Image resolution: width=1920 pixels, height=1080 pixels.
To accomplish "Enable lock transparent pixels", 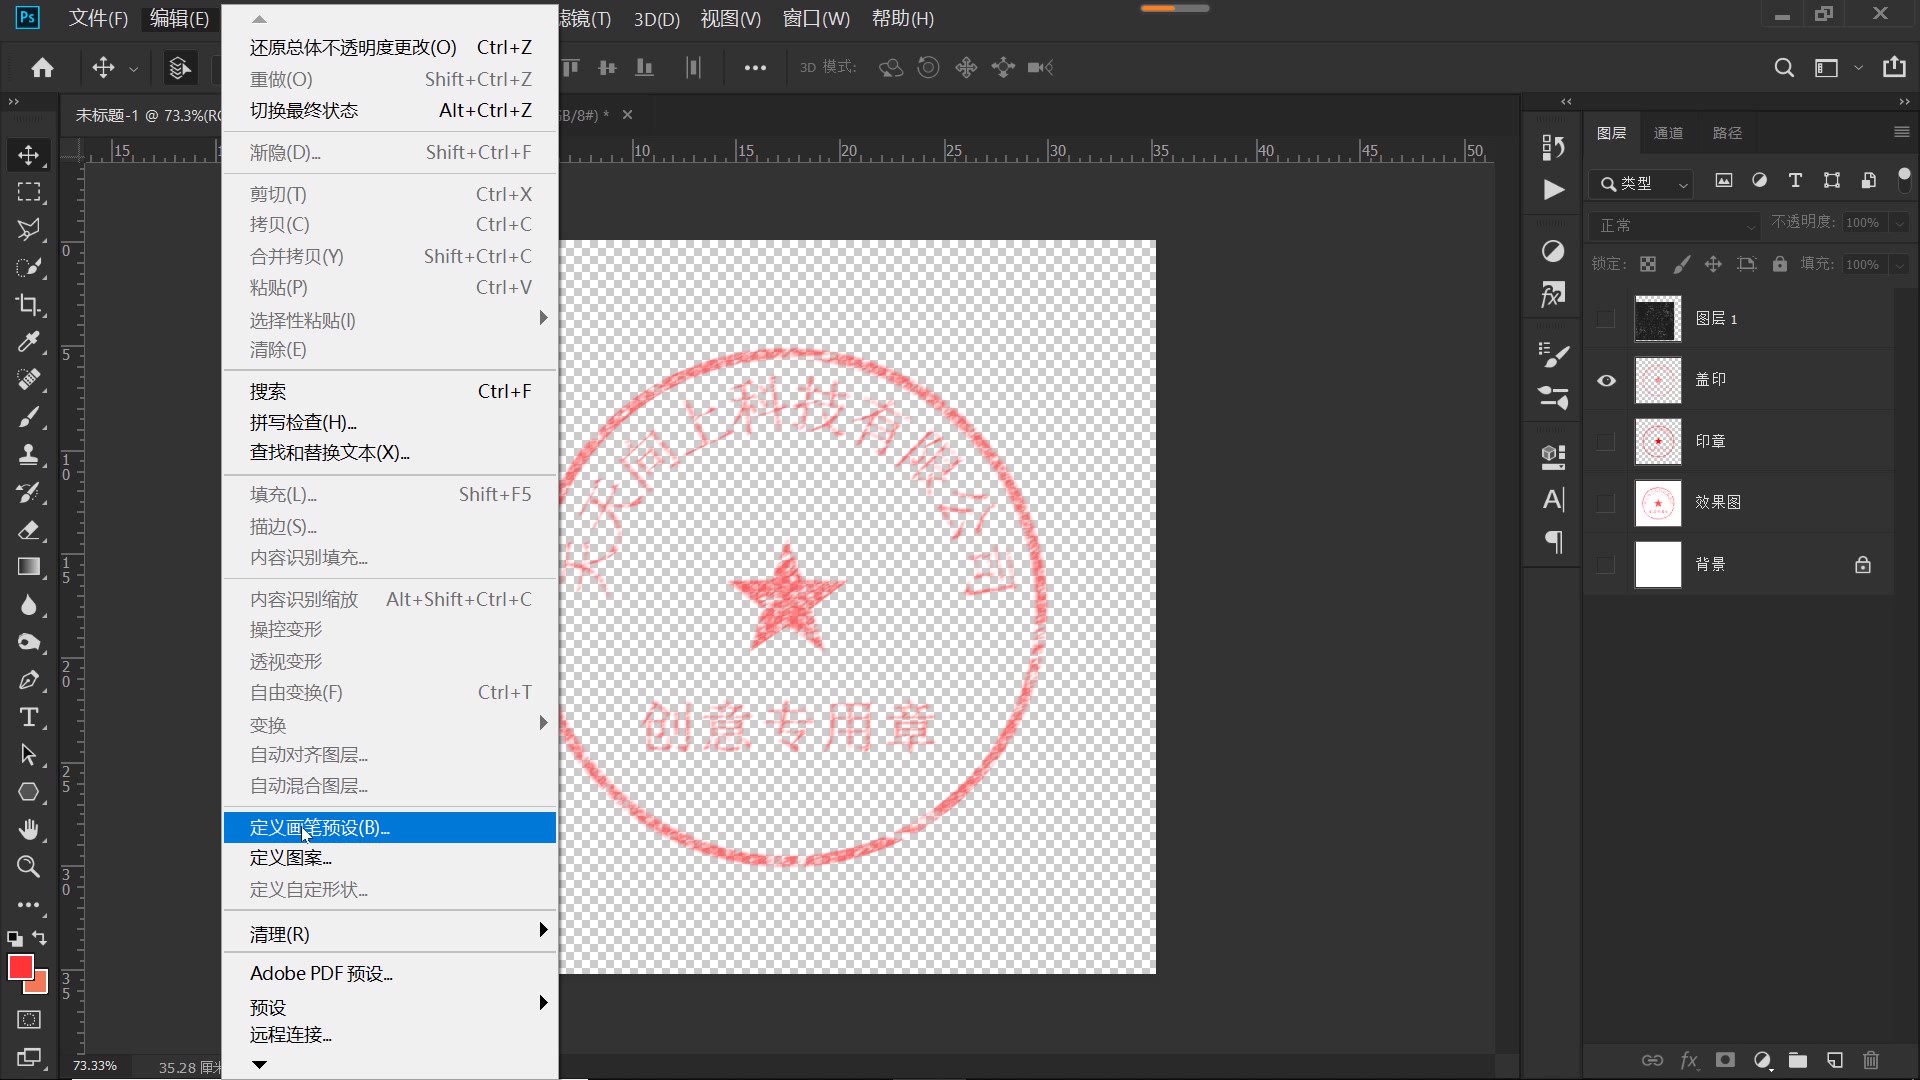I will pyautogui.click(x=1648, y=263).
